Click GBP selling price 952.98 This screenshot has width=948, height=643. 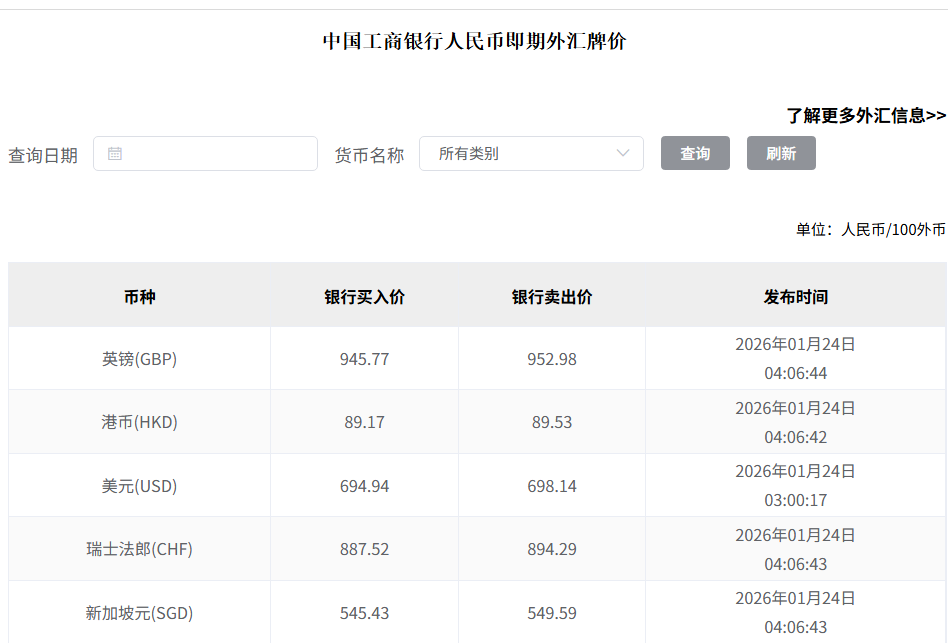pyautogui.click(x=552, y=359)
